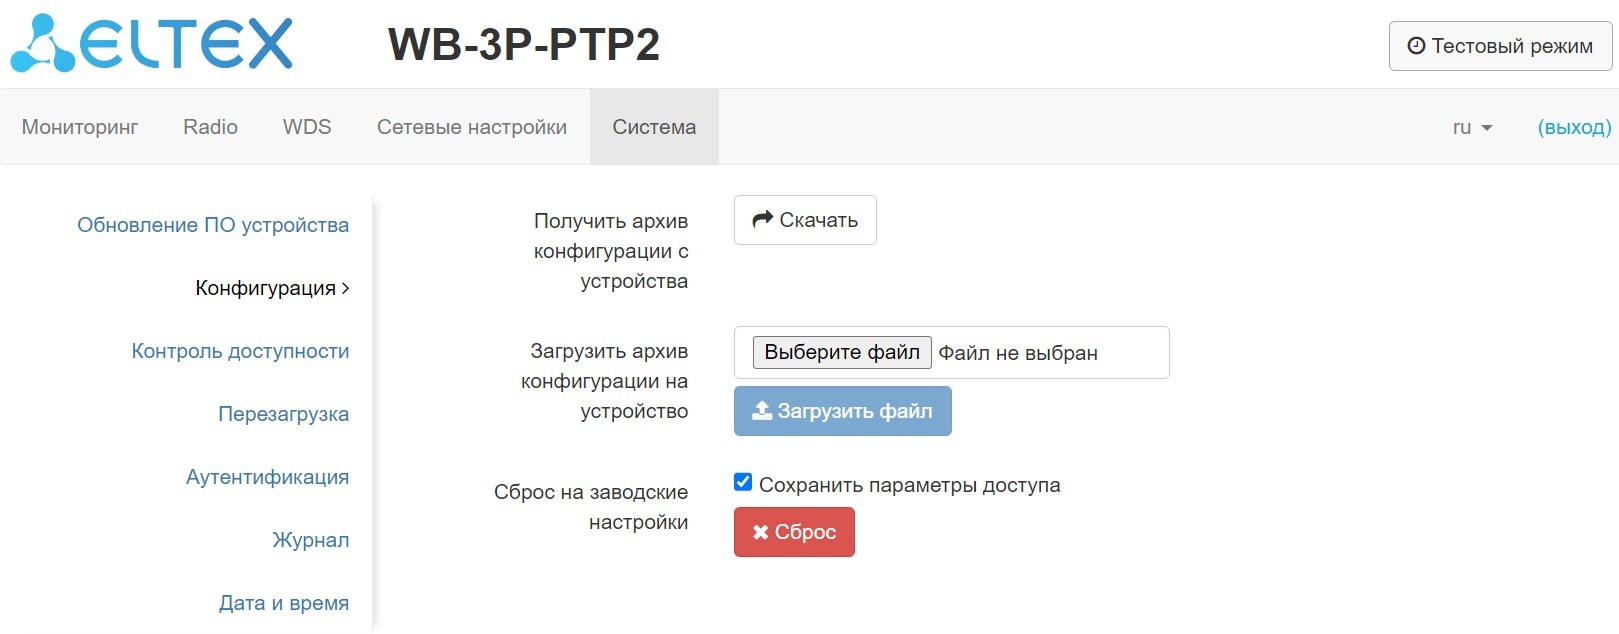The height and width of the screenshot is (634, 1619).
Task: Click the (выход) logout link
Action: pos(1574,127)
